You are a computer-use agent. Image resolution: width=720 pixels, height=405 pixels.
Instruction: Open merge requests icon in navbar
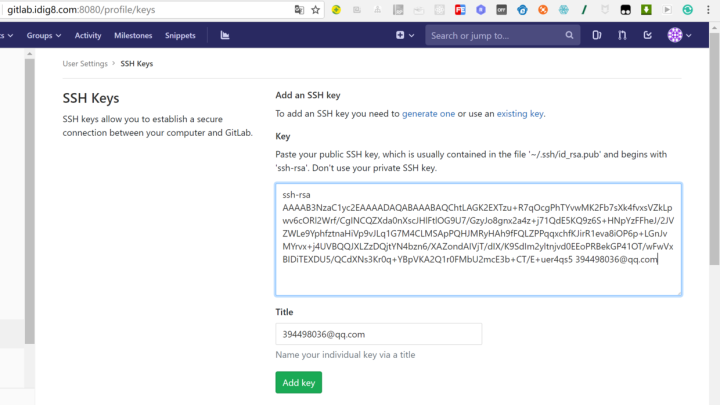622,35
